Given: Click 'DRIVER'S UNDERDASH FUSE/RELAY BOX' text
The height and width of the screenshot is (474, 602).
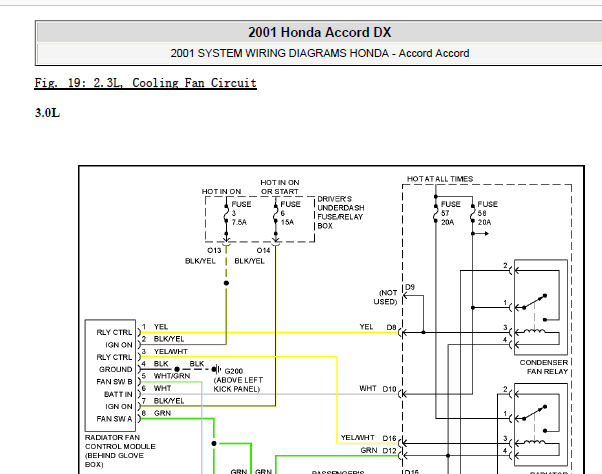Looking at the screenshot, I should tap(341, 212).
